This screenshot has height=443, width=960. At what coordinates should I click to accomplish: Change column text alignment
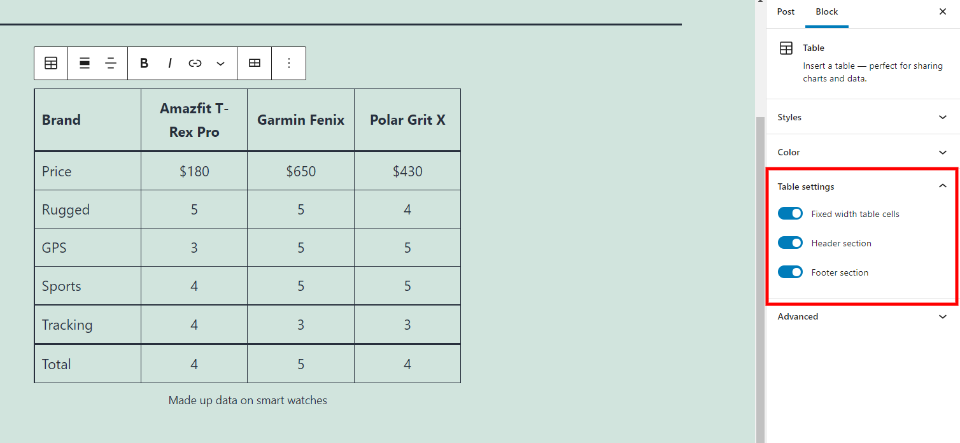pos(111,63)
